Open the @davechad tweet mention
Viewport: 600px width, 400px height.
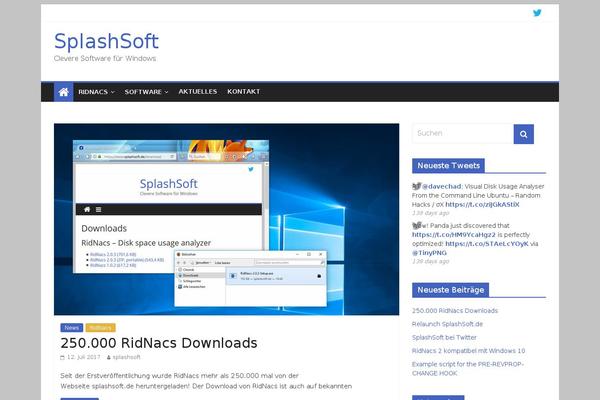[442, 186]
